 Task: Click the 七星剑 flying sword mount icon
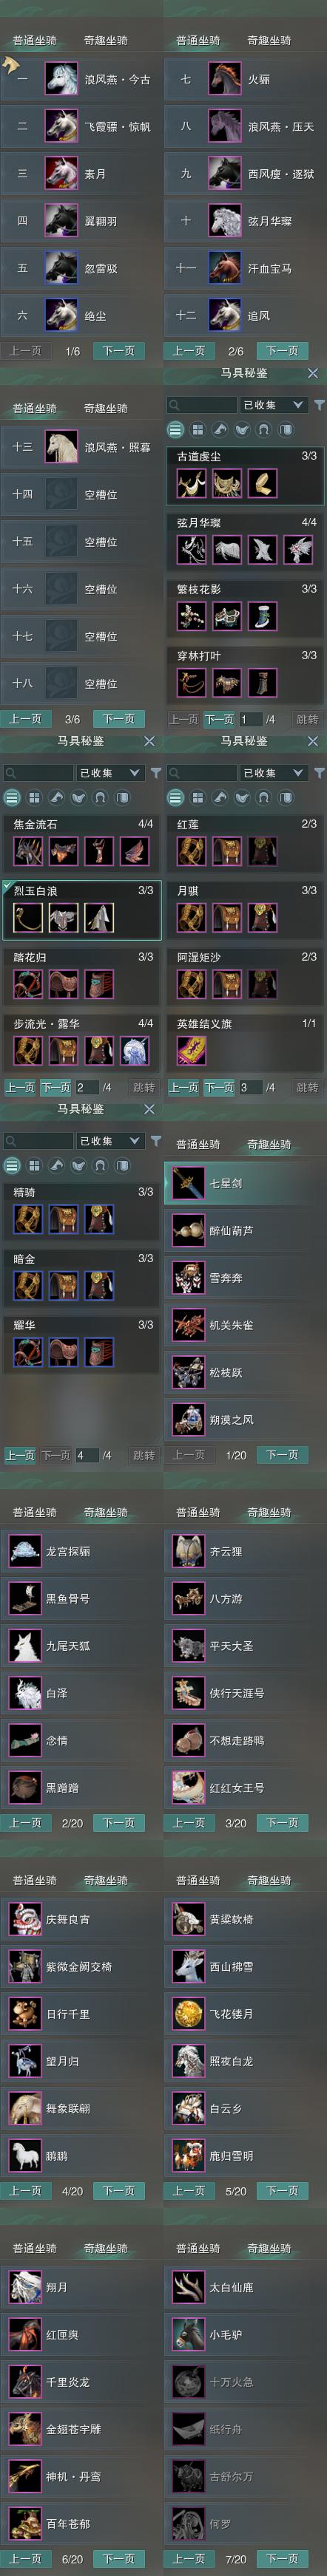pos(189,1183)
